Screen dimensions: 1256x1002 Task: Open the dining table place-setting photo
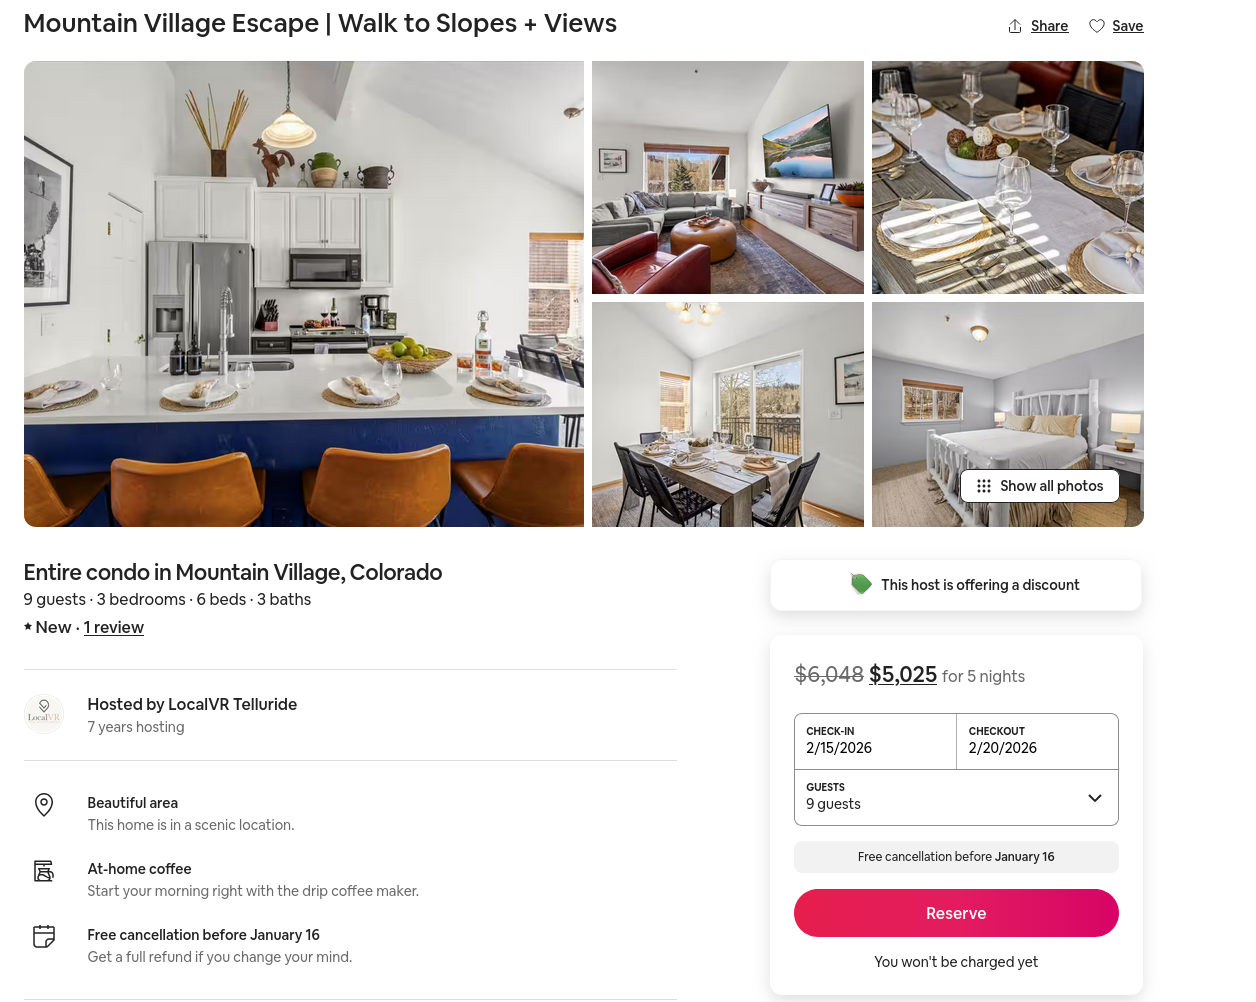[x=1008, y=177]
